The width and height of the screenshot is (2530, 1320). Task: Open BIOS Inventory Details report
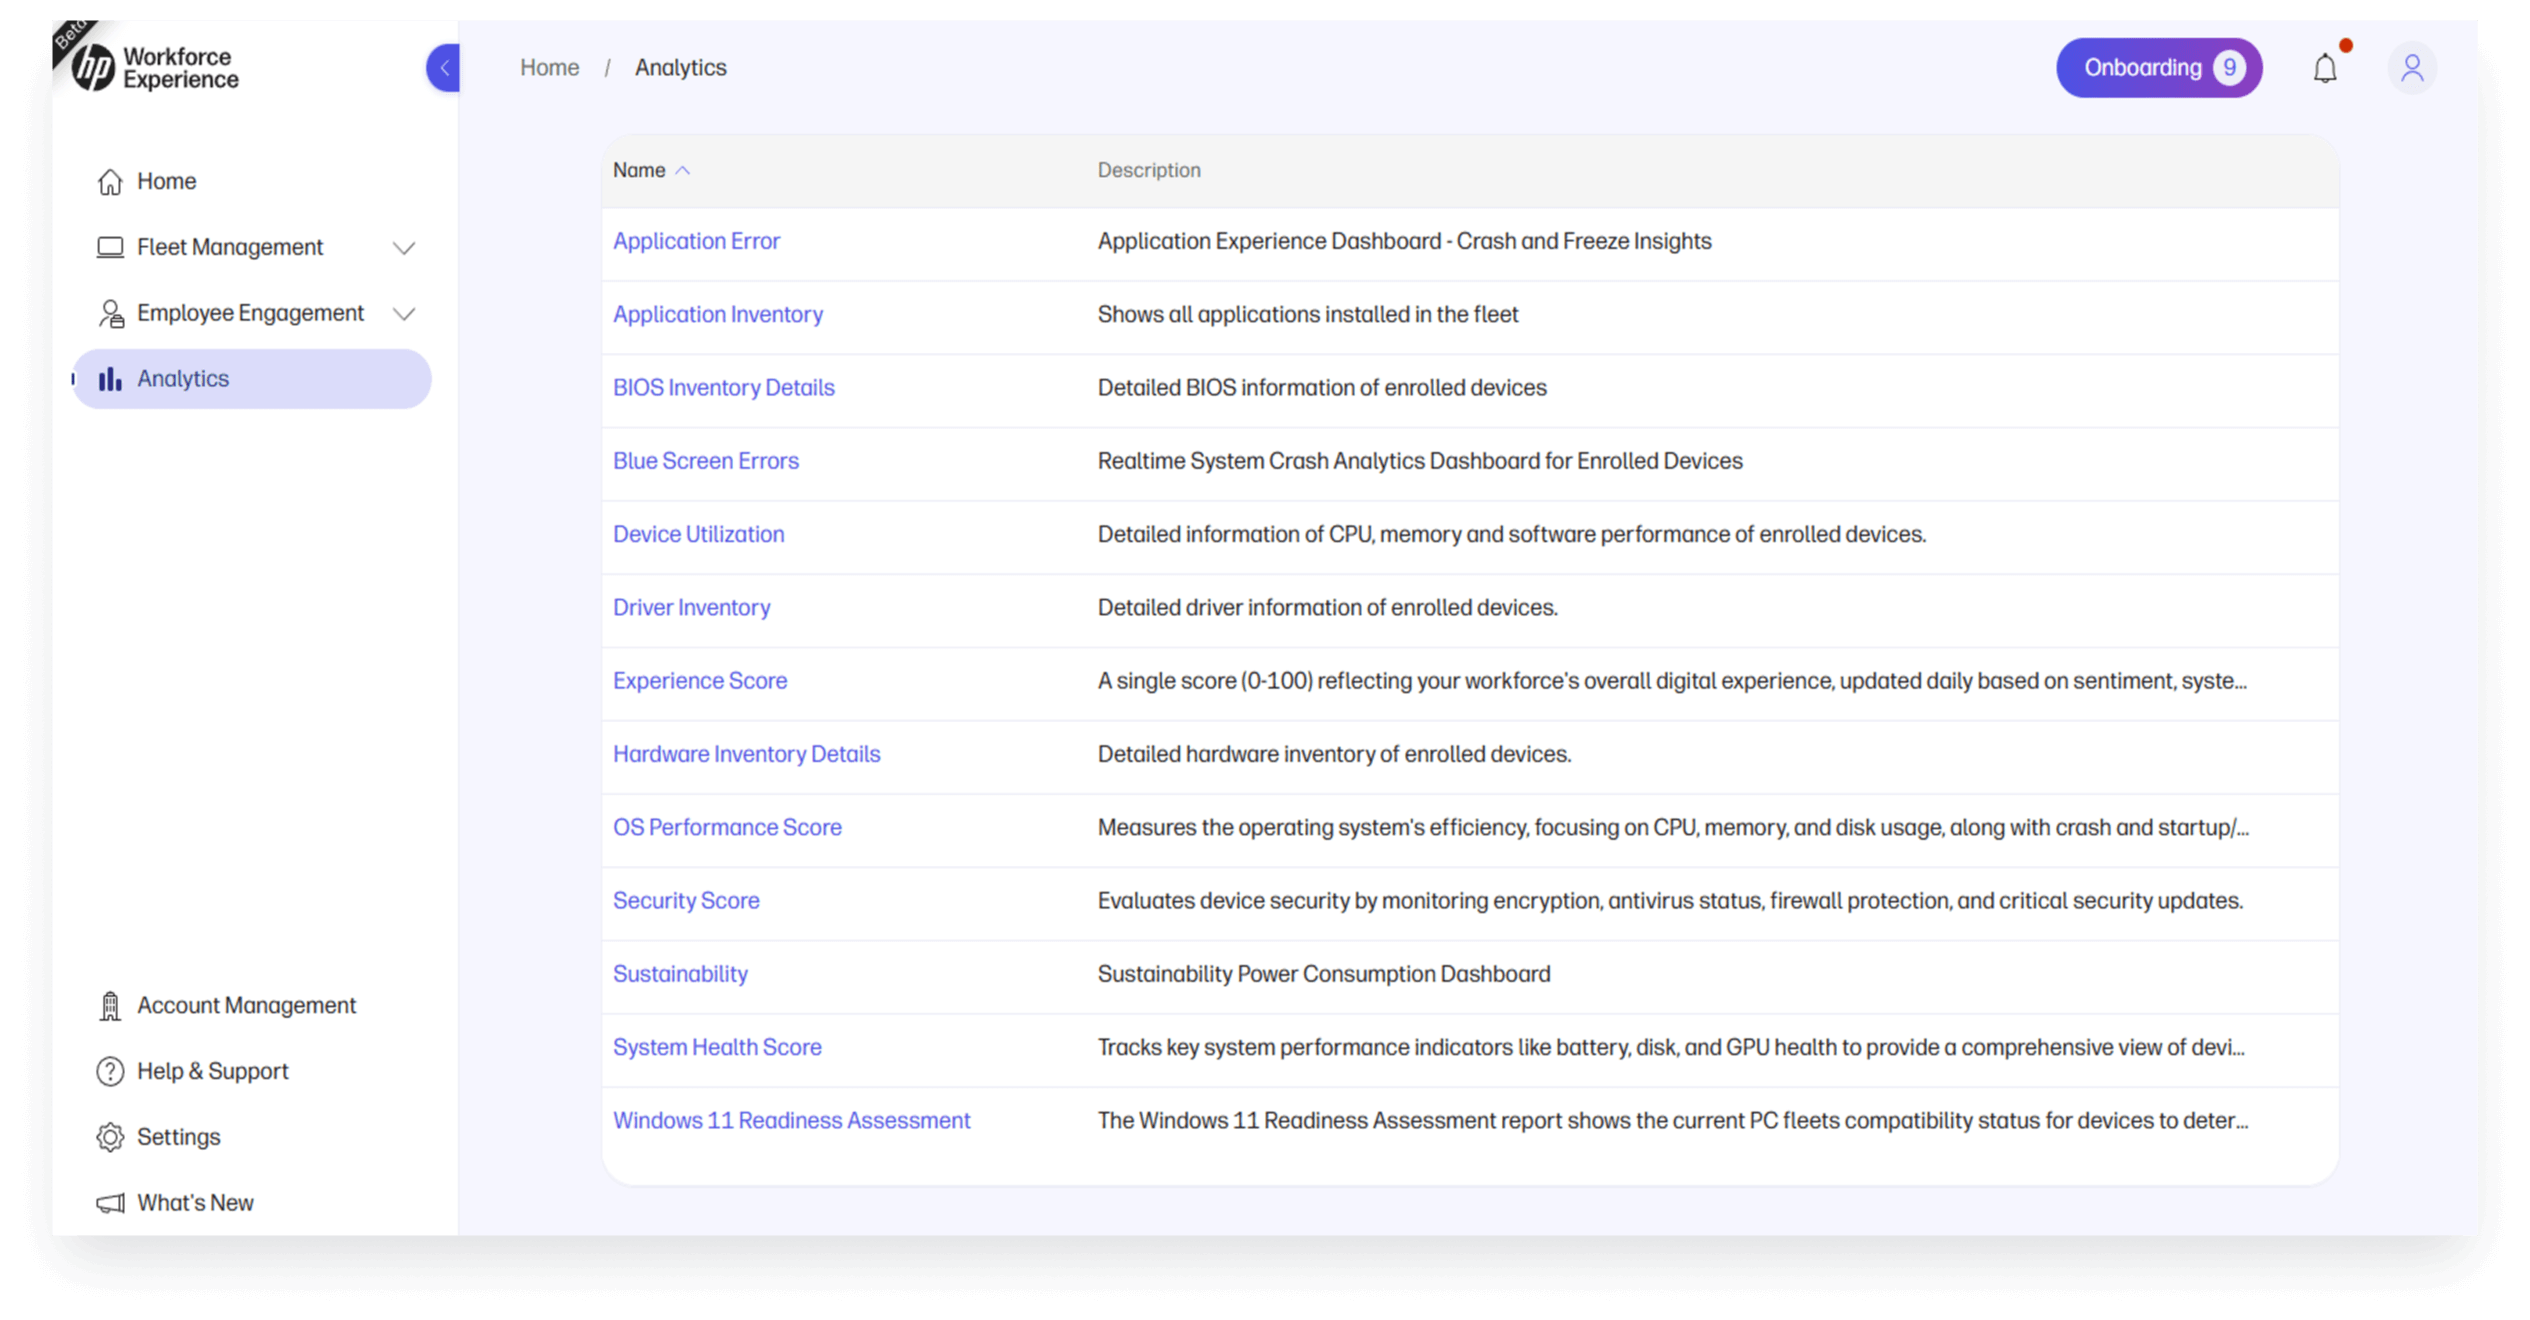[x=724, y=387]
